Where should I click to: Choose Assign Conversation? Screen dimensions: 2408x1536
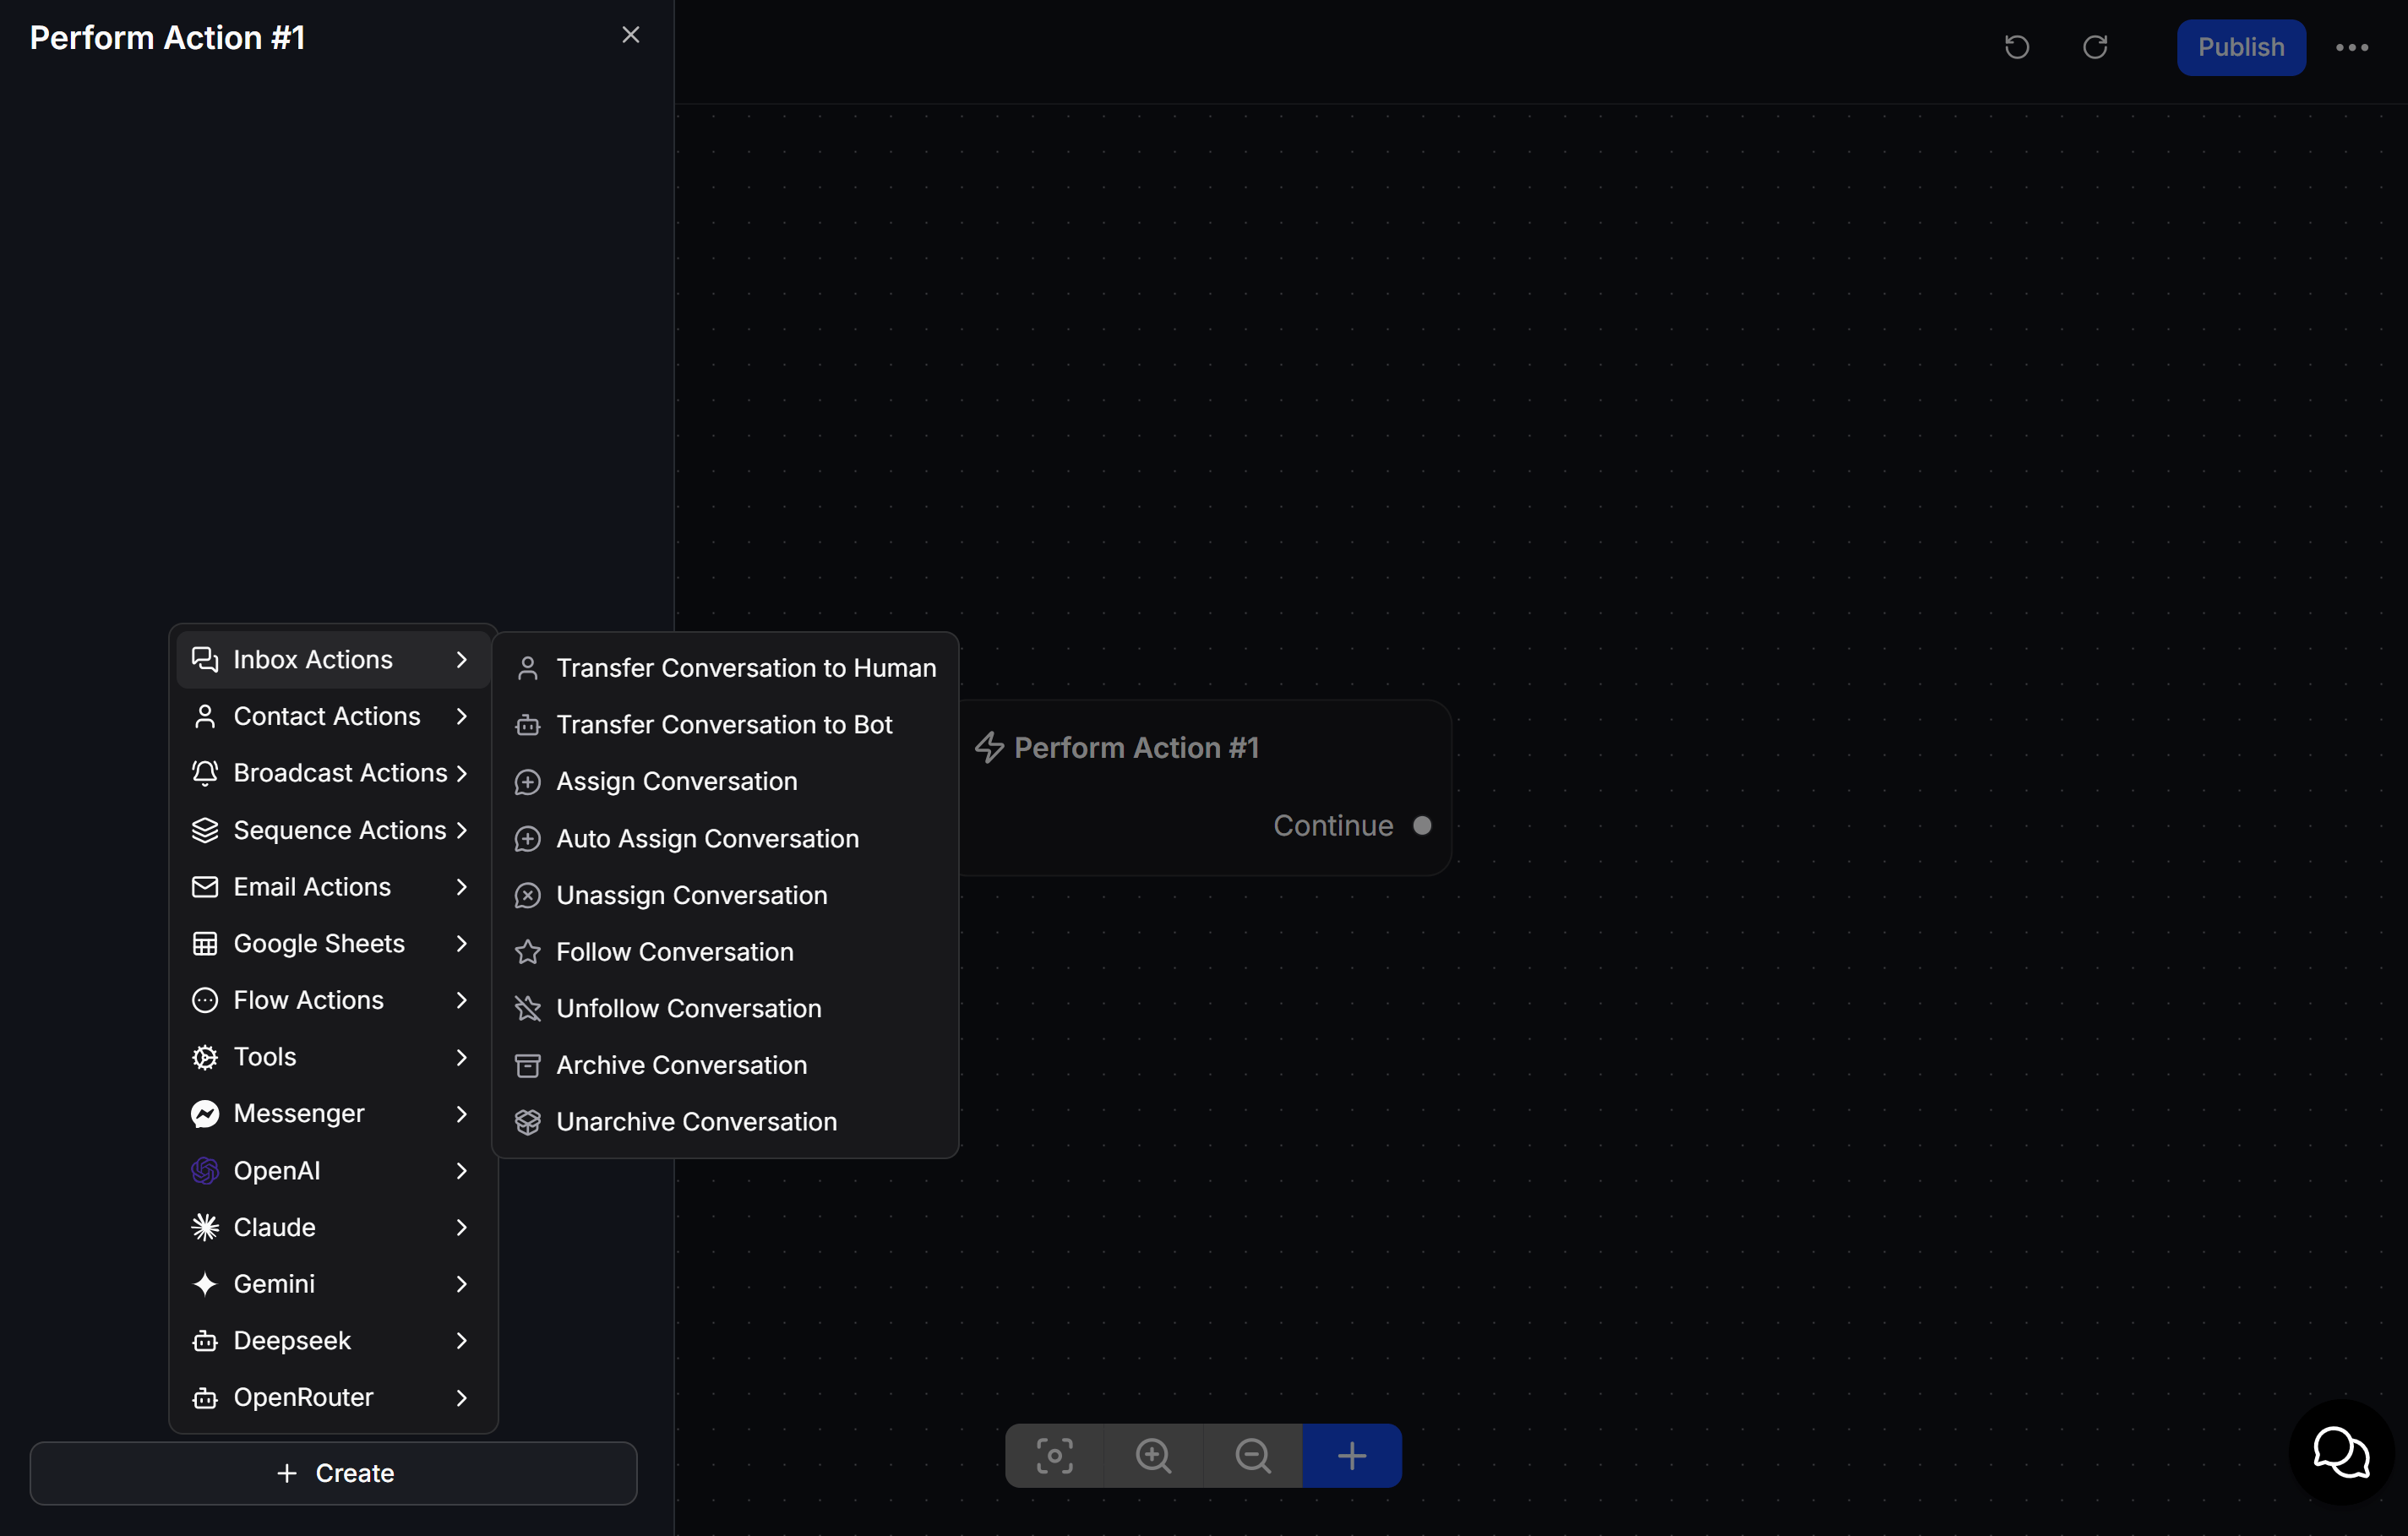[x=725, y=781]
